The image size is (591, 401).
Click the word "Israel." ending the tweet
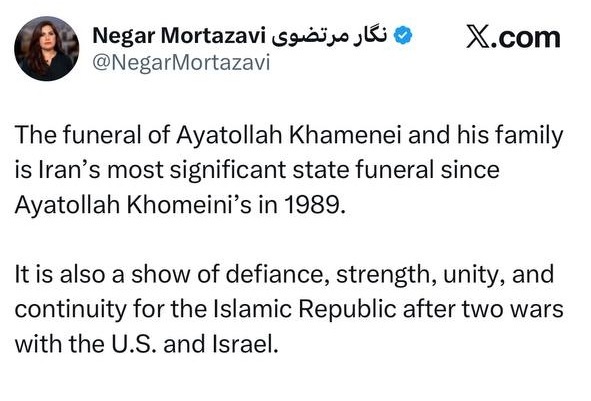pos(245,344)
